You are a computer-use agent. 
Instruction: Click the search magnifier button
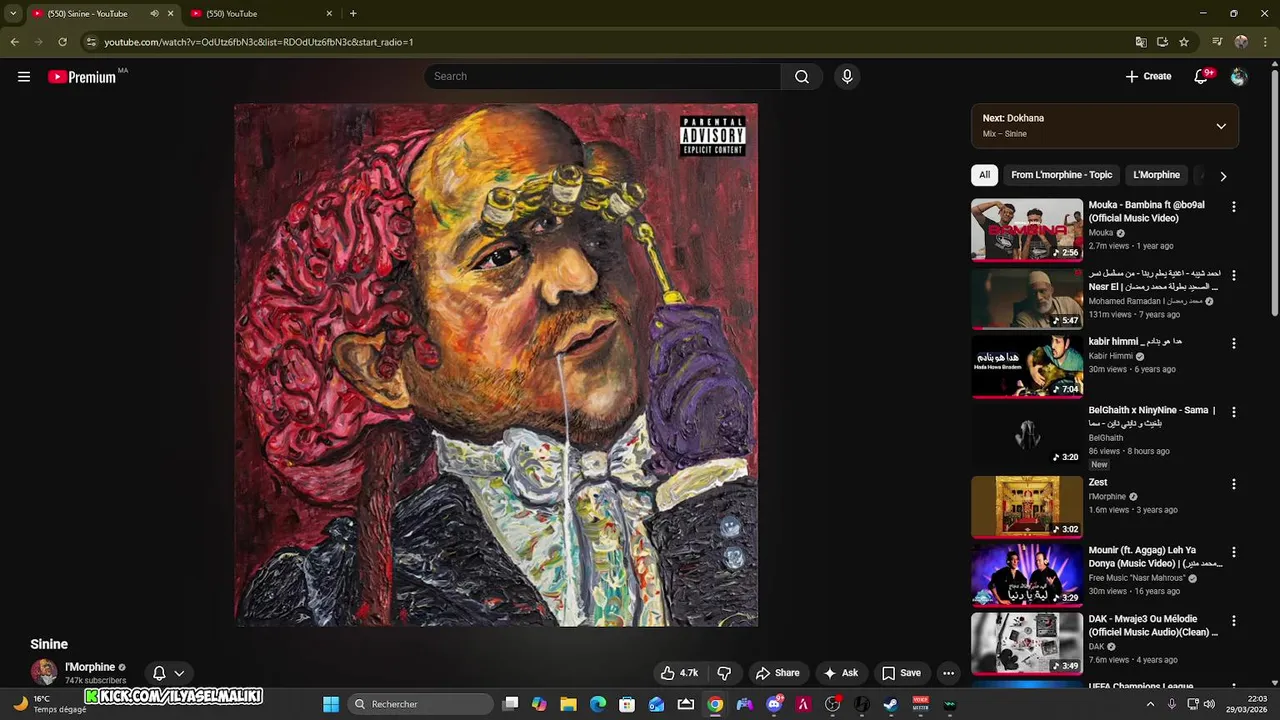[802, 77]
